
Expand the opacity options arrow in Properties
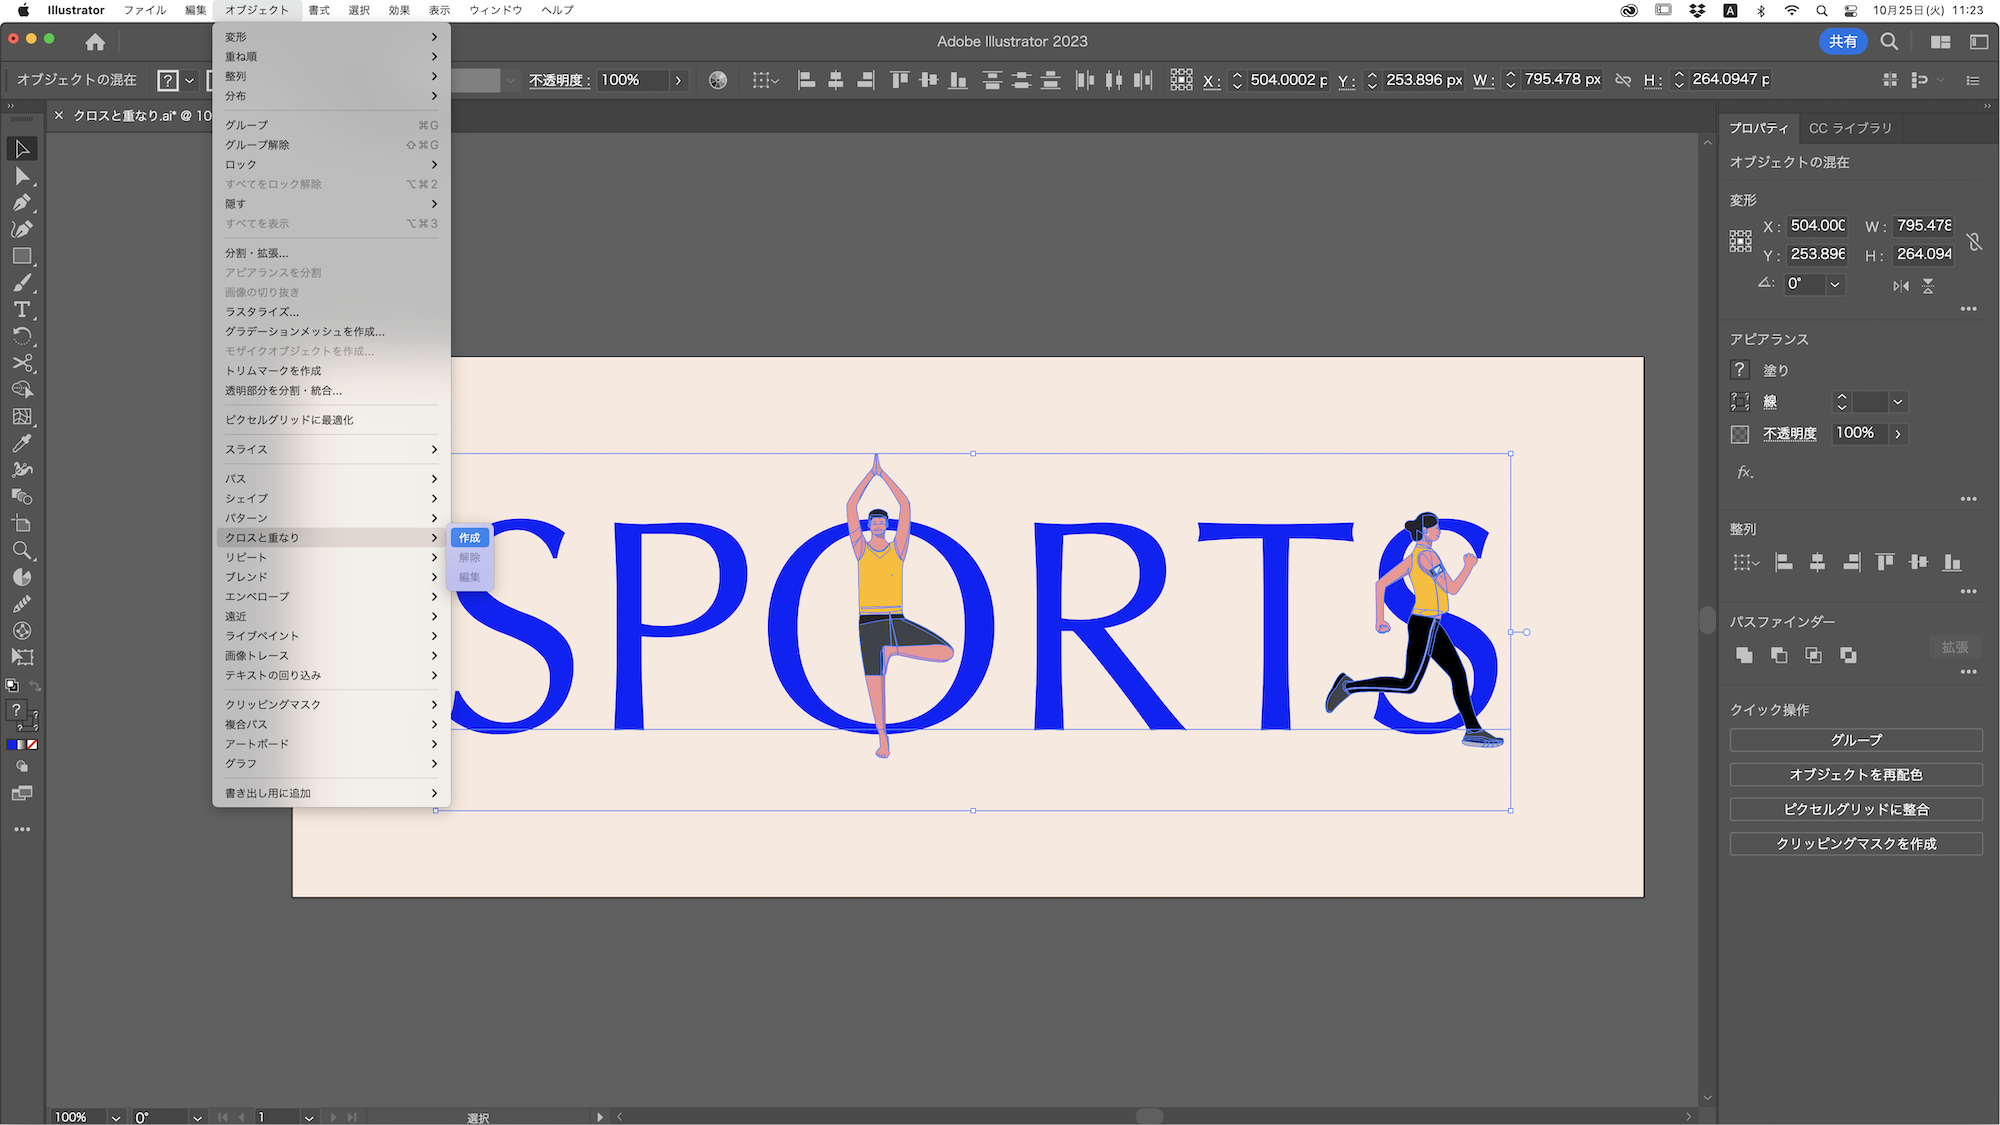pyautogui.click(x=1898, y=434)
